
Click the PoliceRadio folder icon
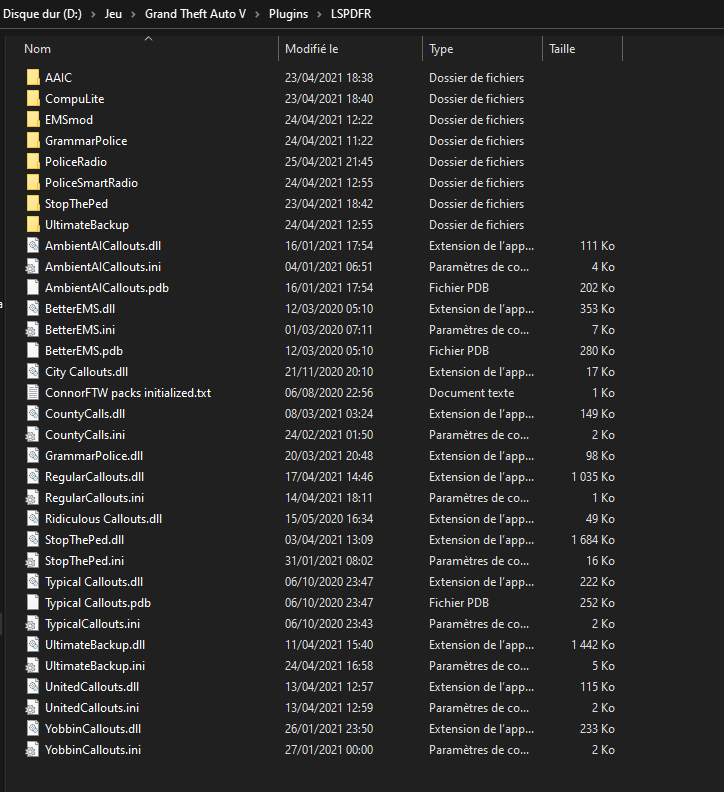pyautogui.click(x=33, y=162)
